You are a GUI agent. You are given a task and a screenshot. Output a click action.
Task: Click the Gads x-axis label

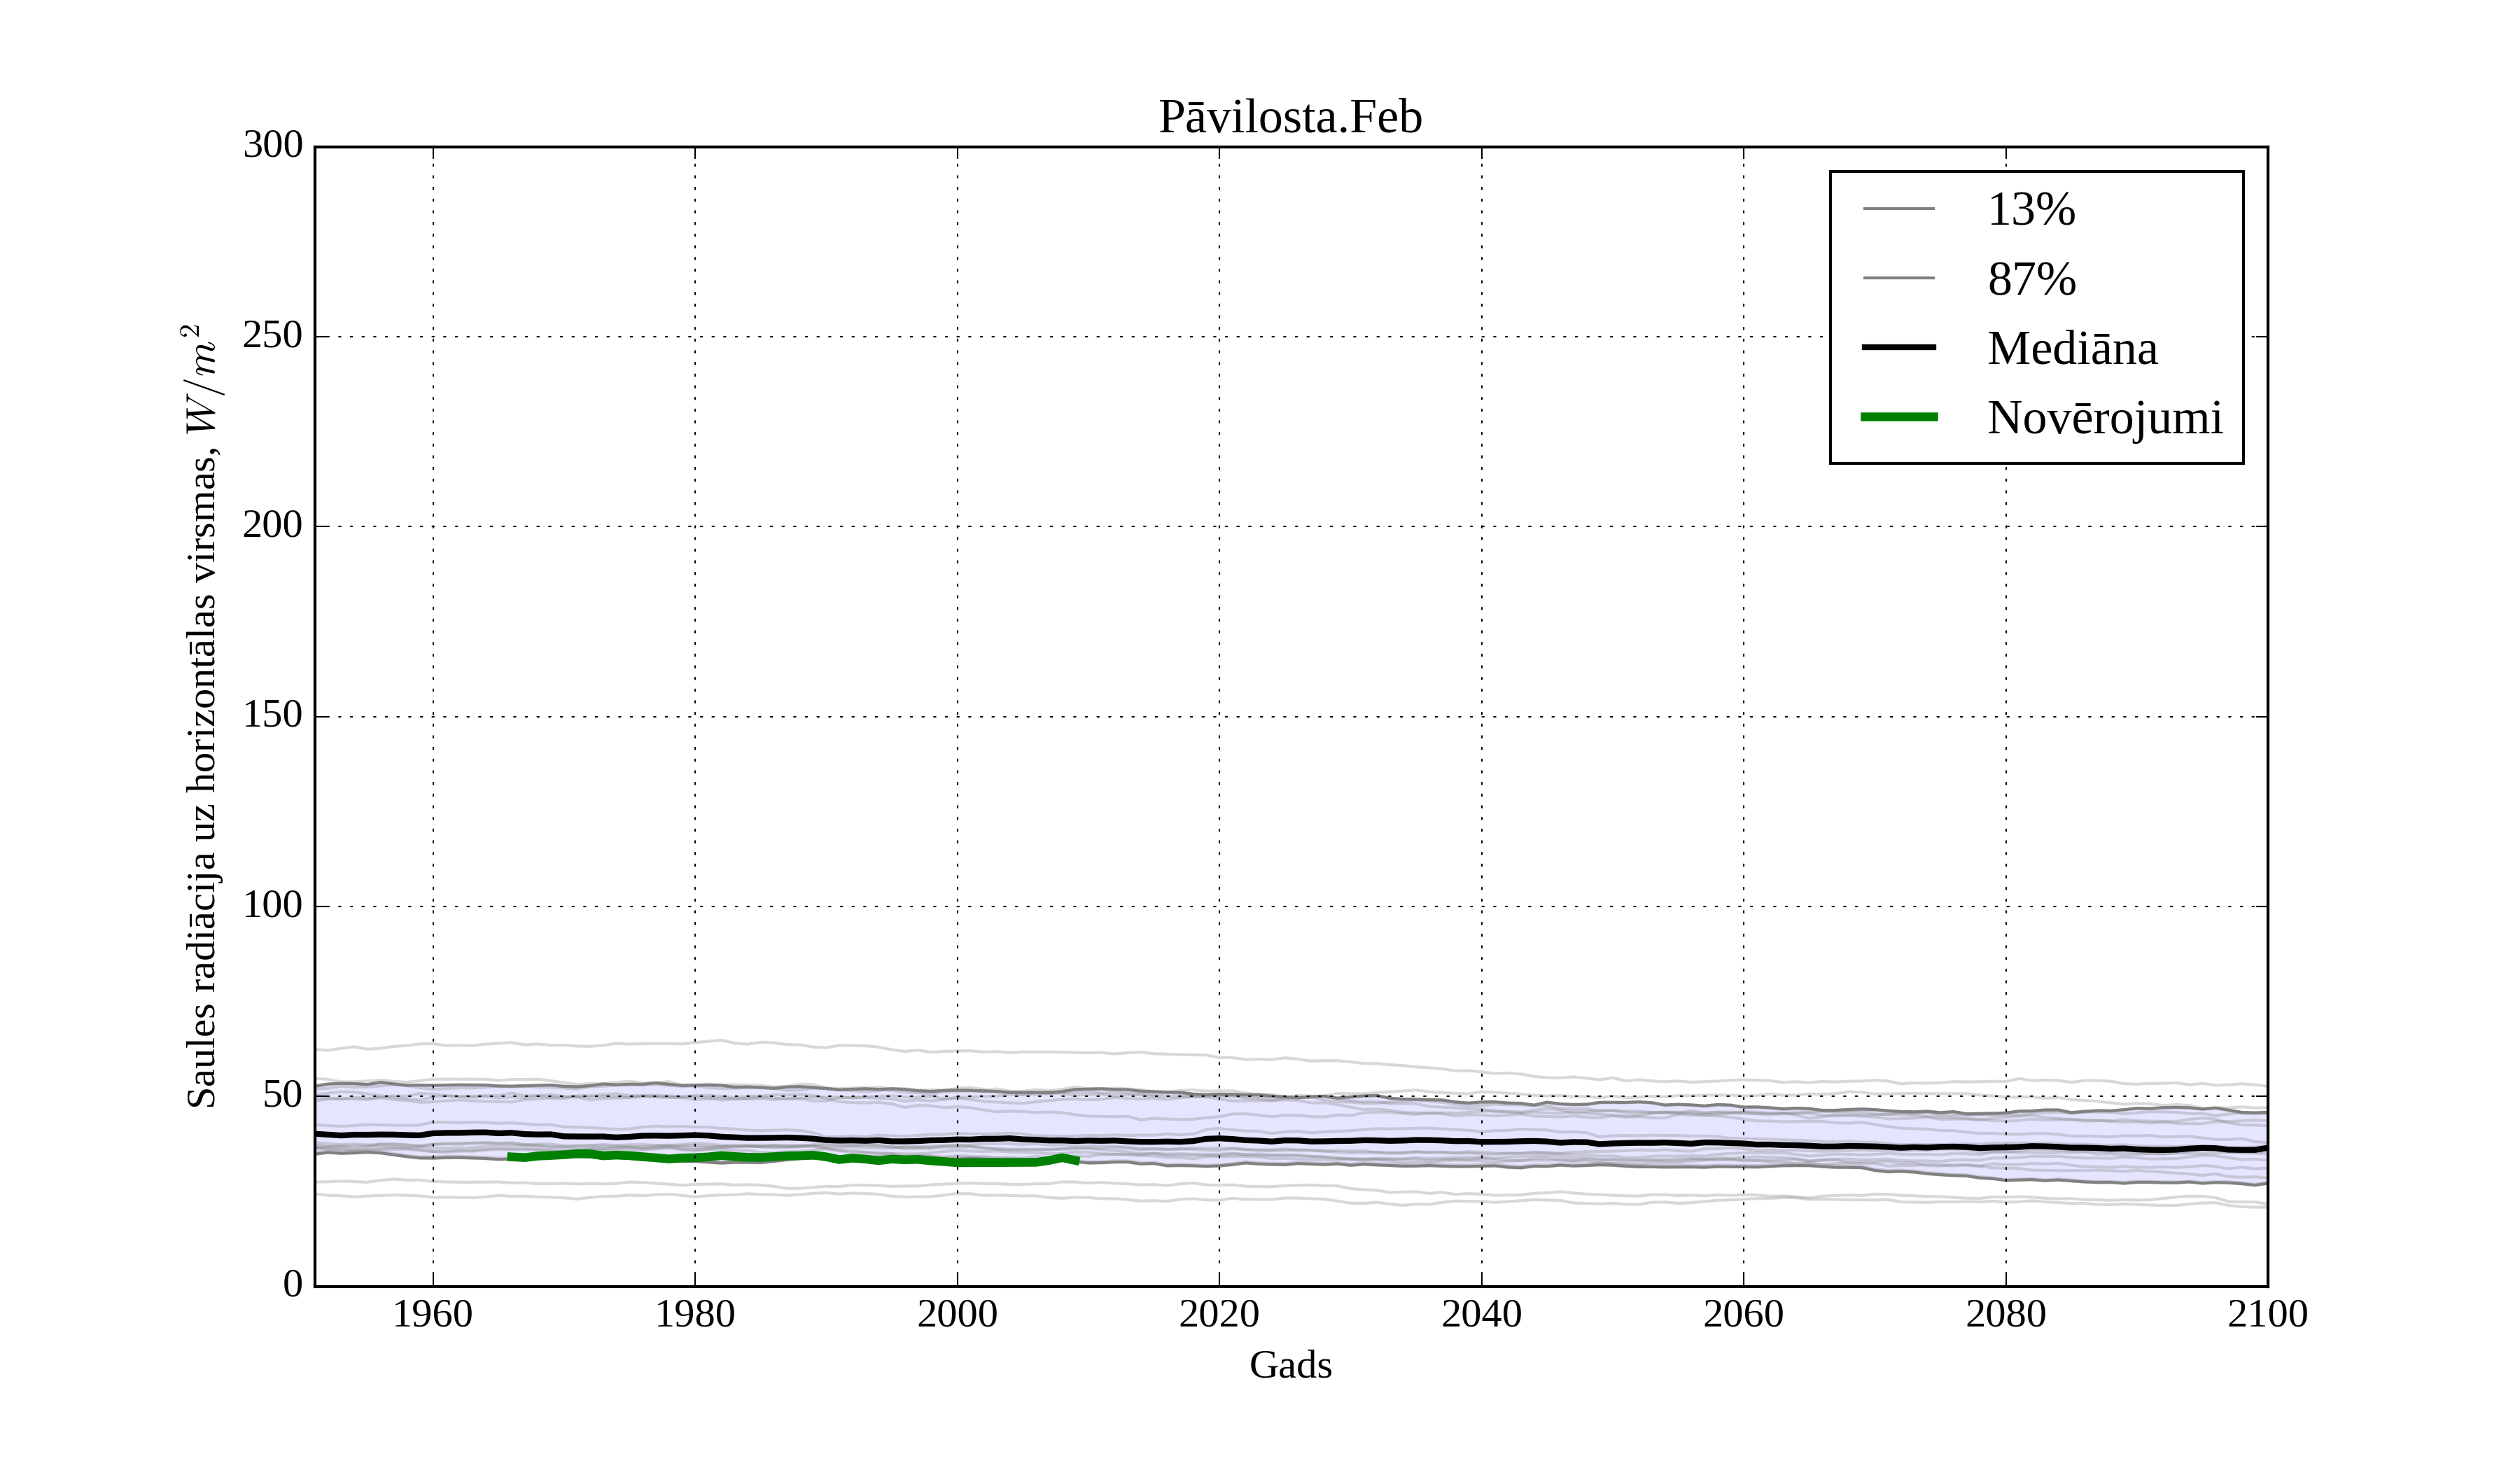tap(1290, 1365)
